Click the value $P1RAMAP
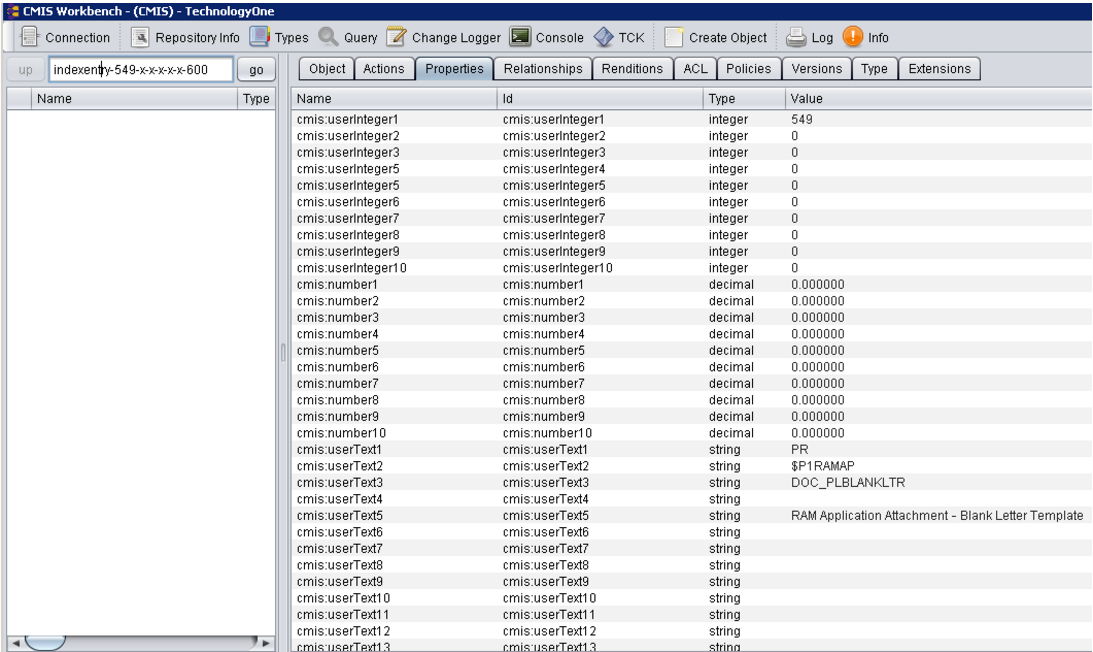Image resolution: width=1093 pixels, height=652 pixels. click(823, 466)
